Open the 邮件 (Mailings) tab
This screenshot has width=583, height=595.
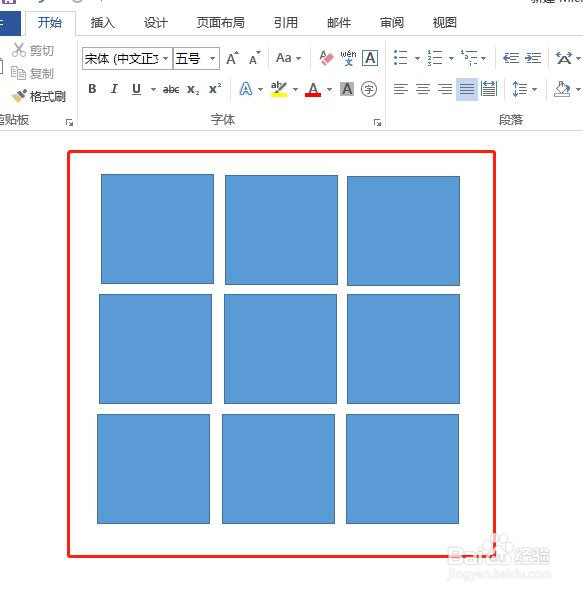click(339, 23)
